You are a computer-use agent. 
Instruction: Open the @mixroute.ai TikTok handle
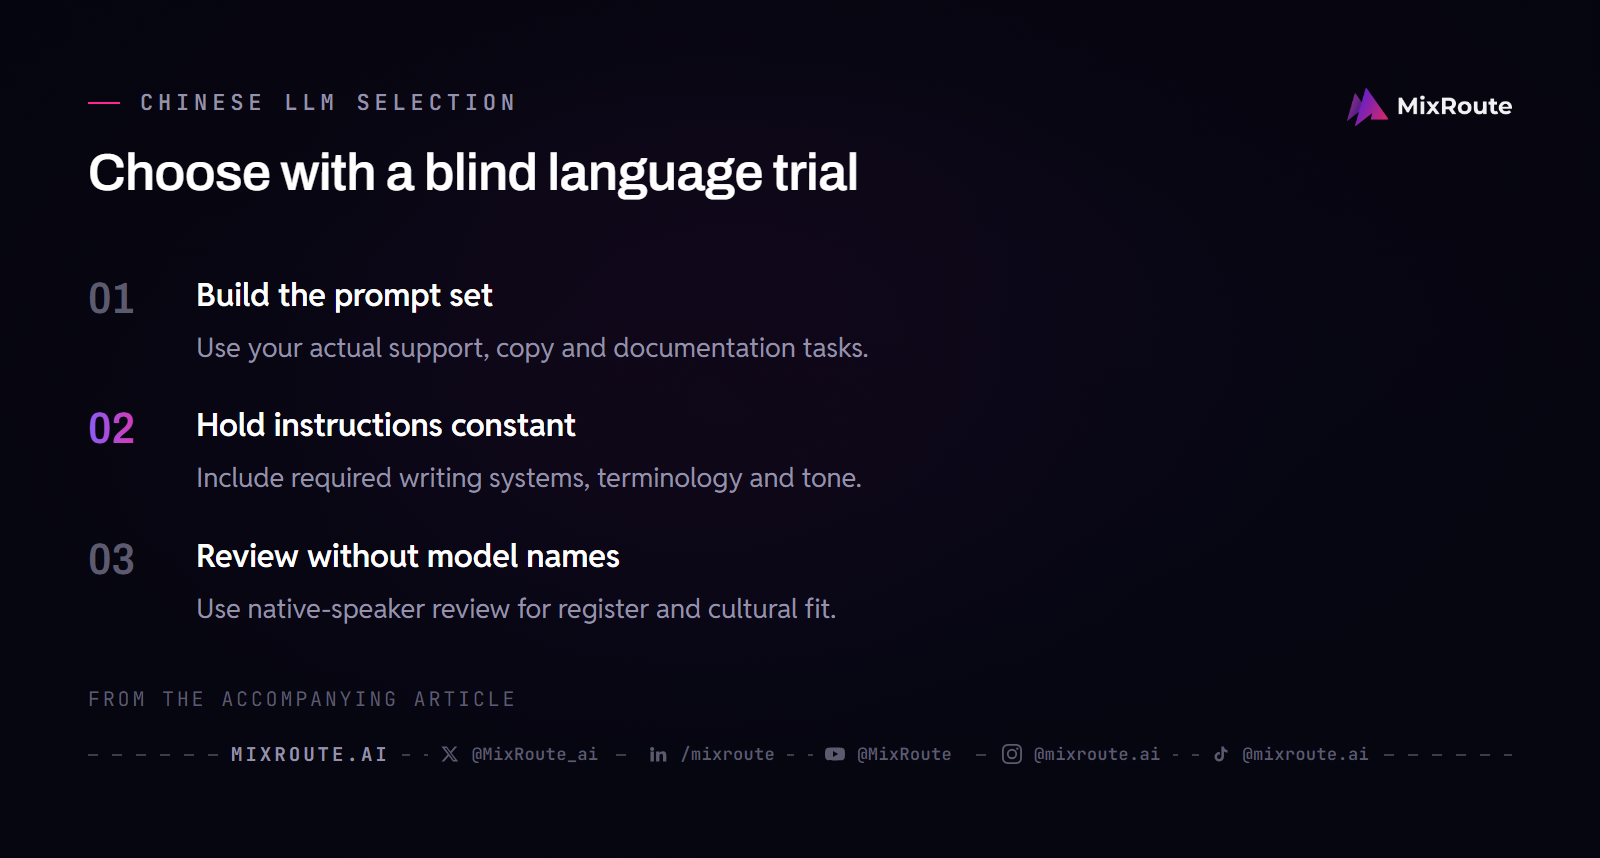click(1305, 754)
